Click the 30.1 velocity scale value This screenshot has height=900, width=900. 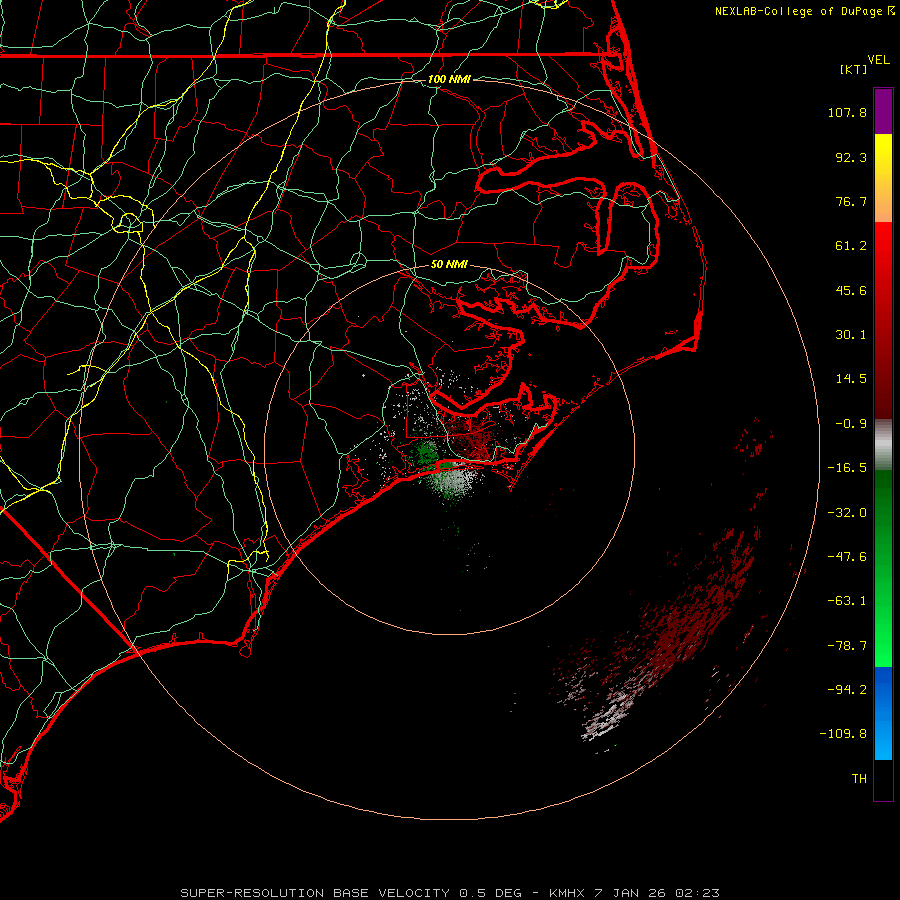click(851, 335)
